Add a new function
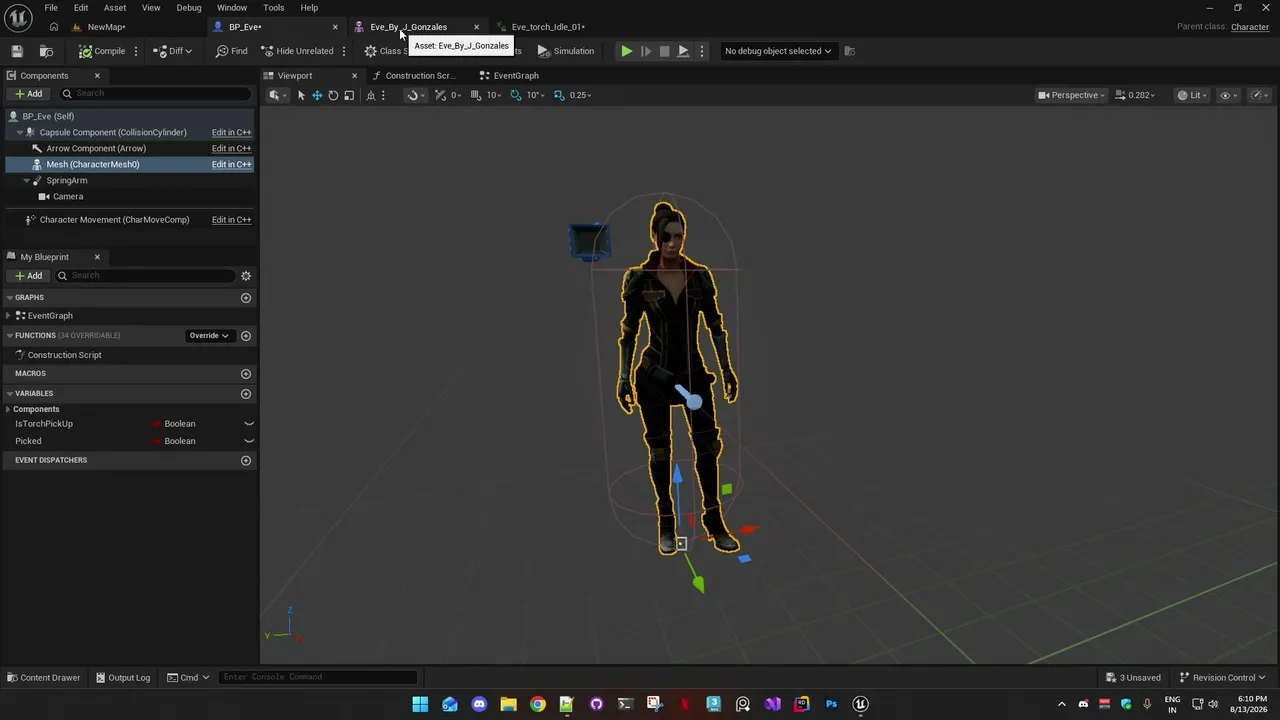Screen dimensions: 1280x720 (x=246, y=336)
